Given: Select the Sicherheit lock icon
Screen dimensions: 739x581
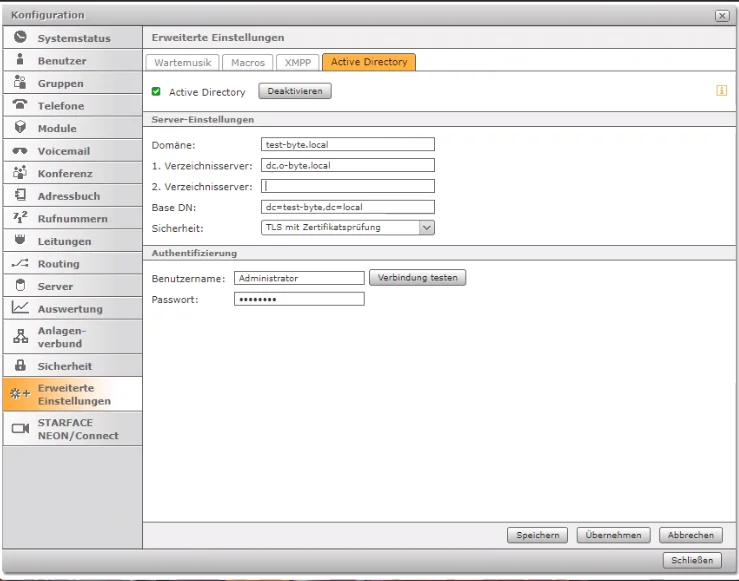Looking at the screenshot, I should tap(20, 366).
